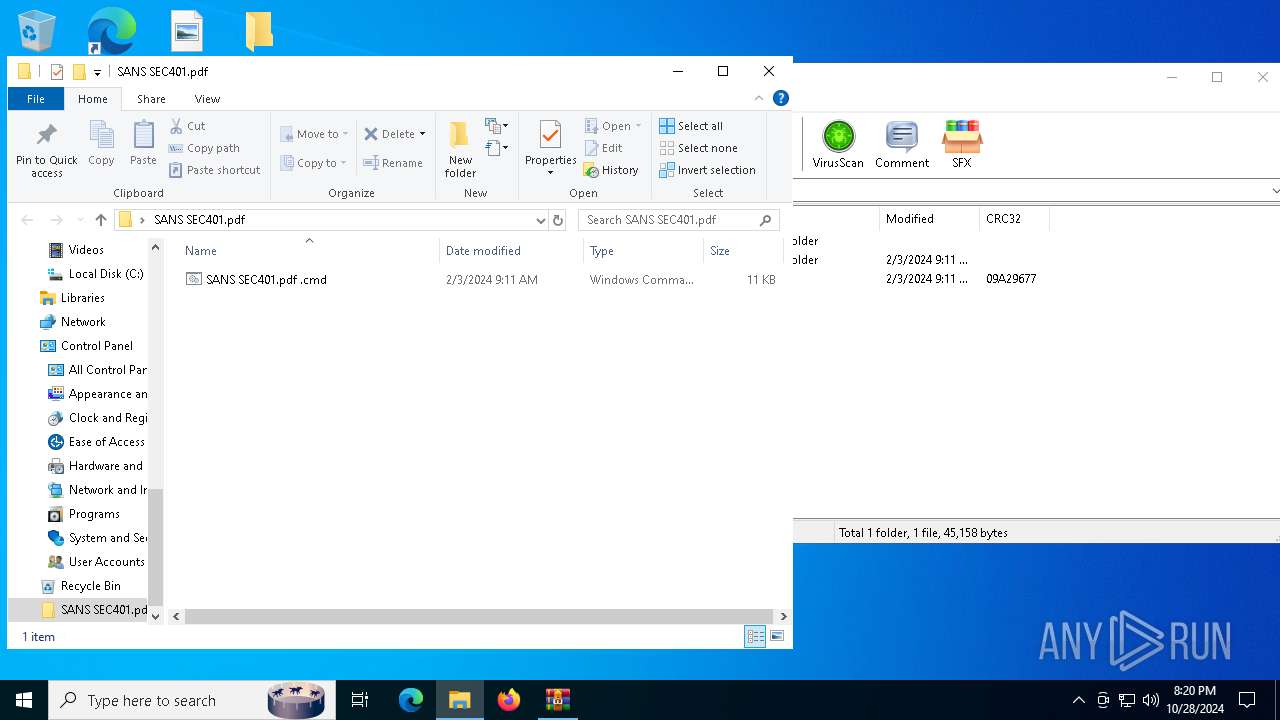Open Task View on taskbar
This screenshot has height=720, width=1280.
(x=360, y=700)
